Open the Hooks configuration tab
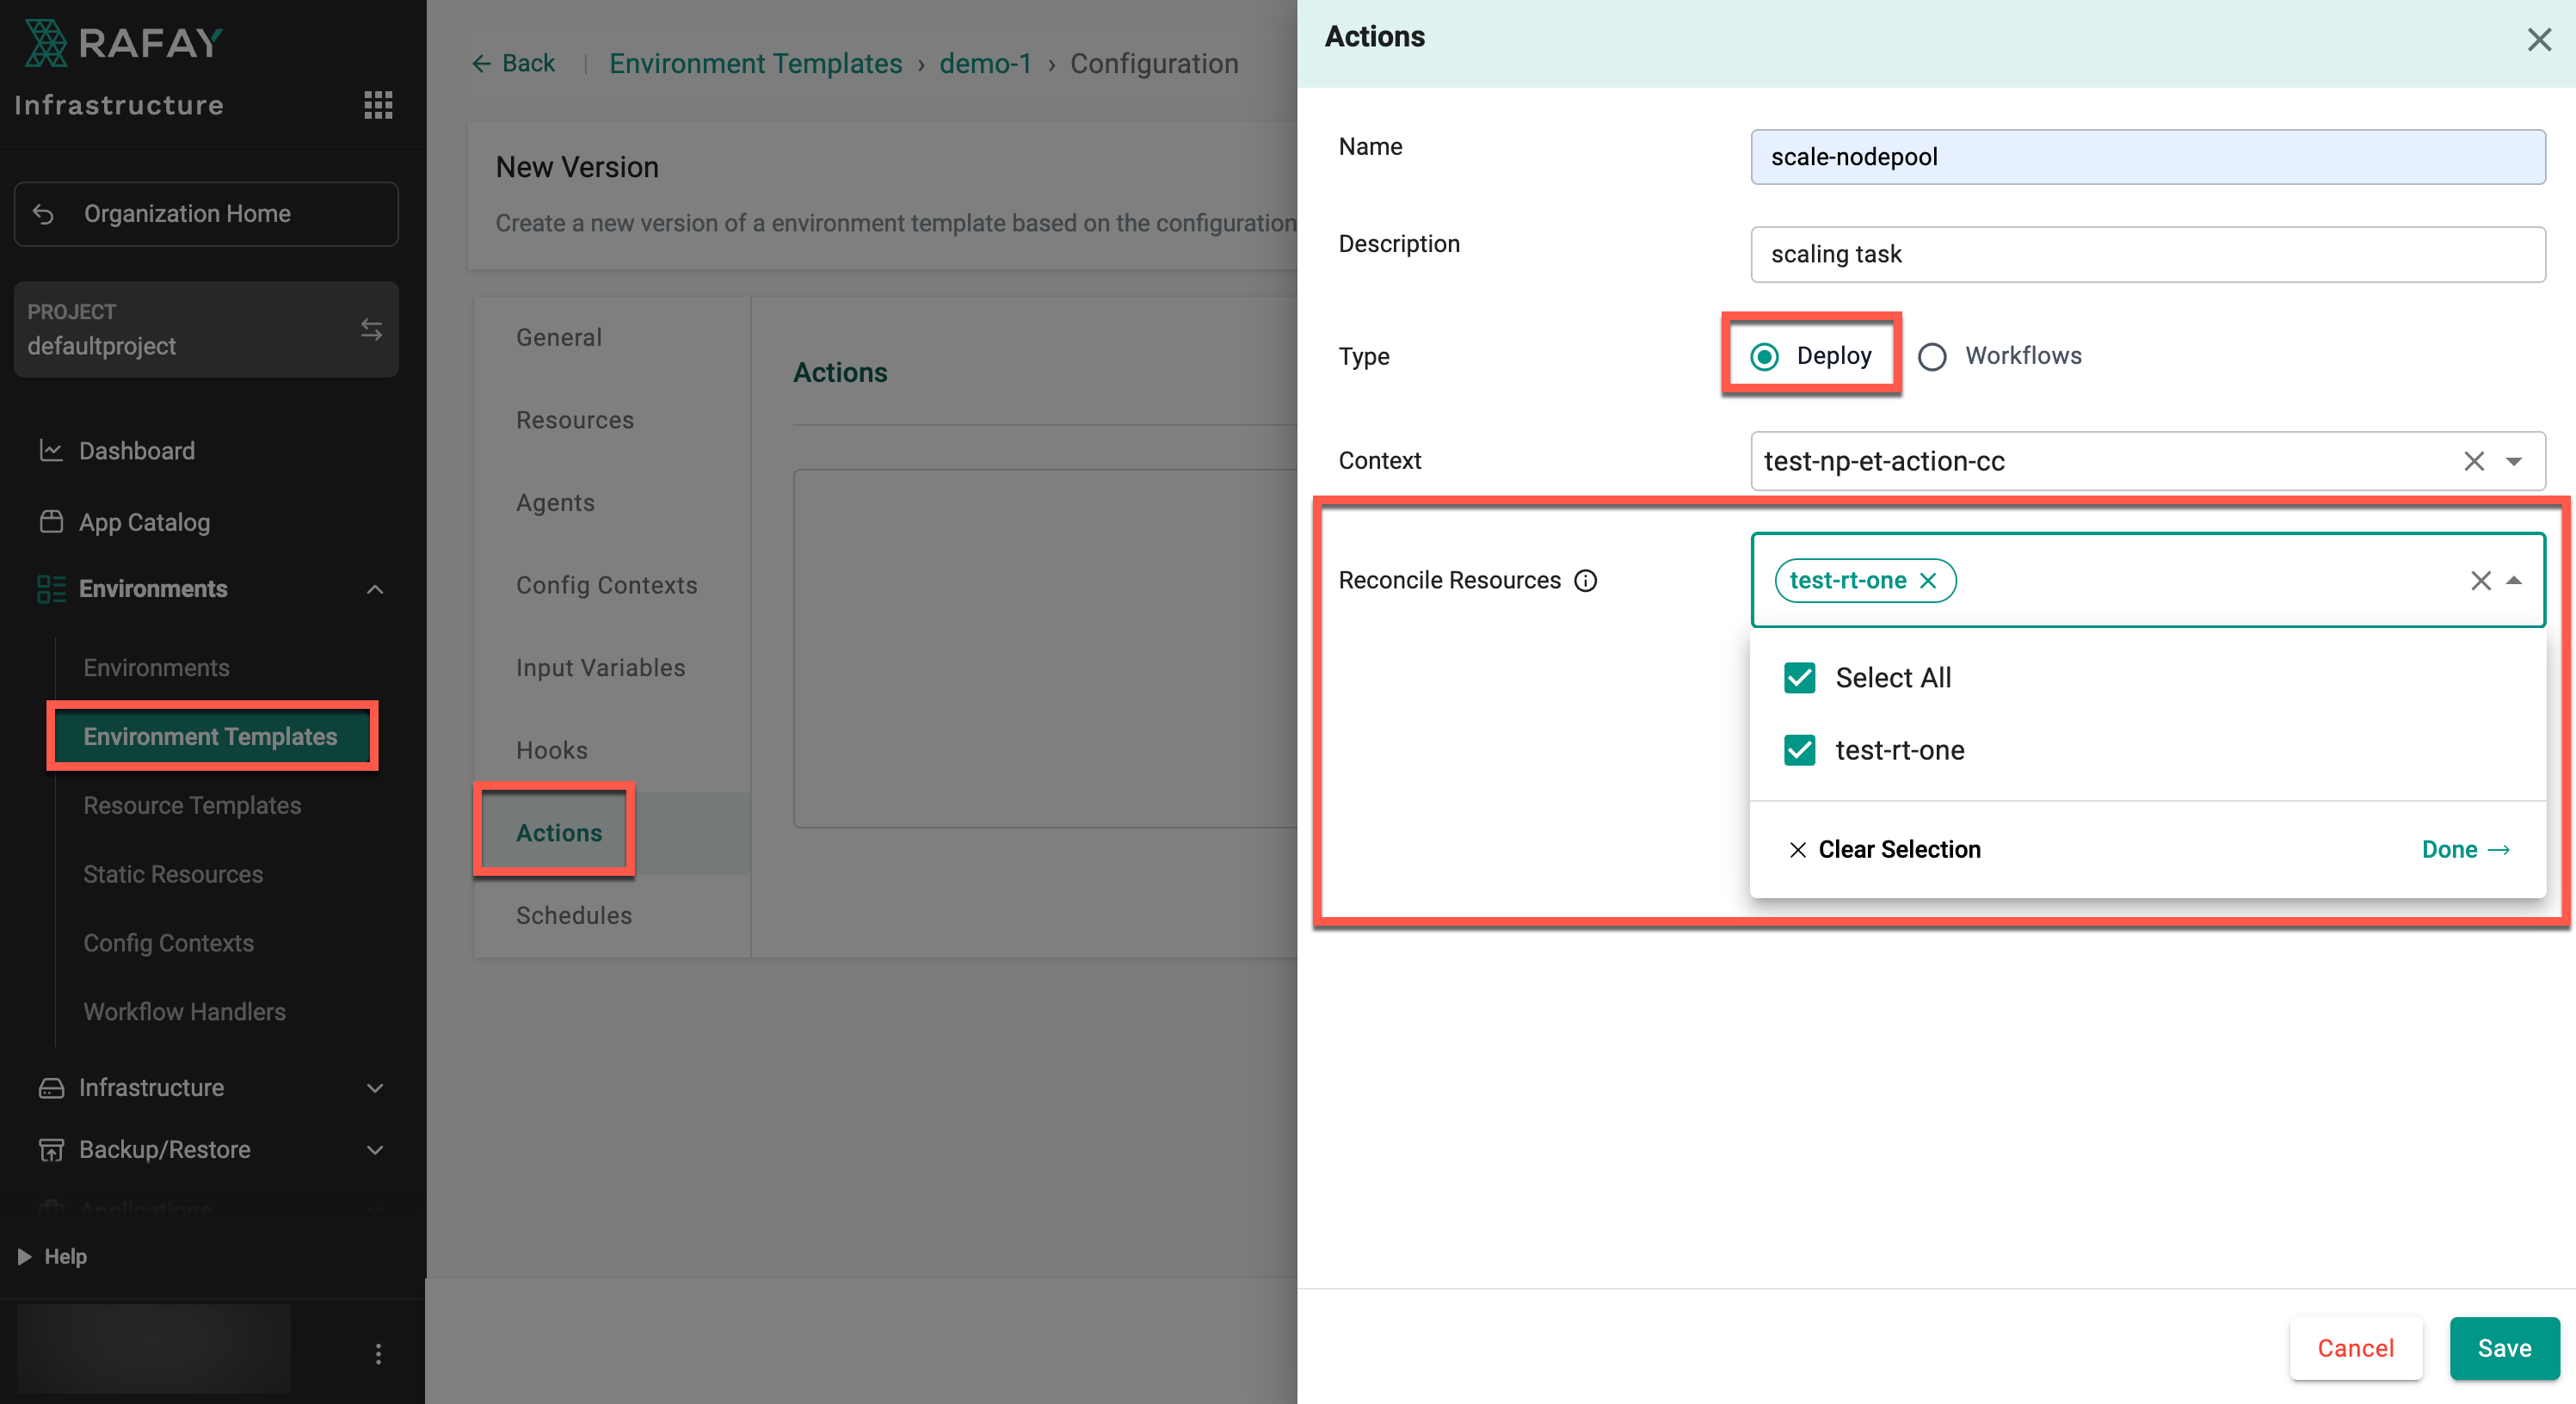 [551, 751]
